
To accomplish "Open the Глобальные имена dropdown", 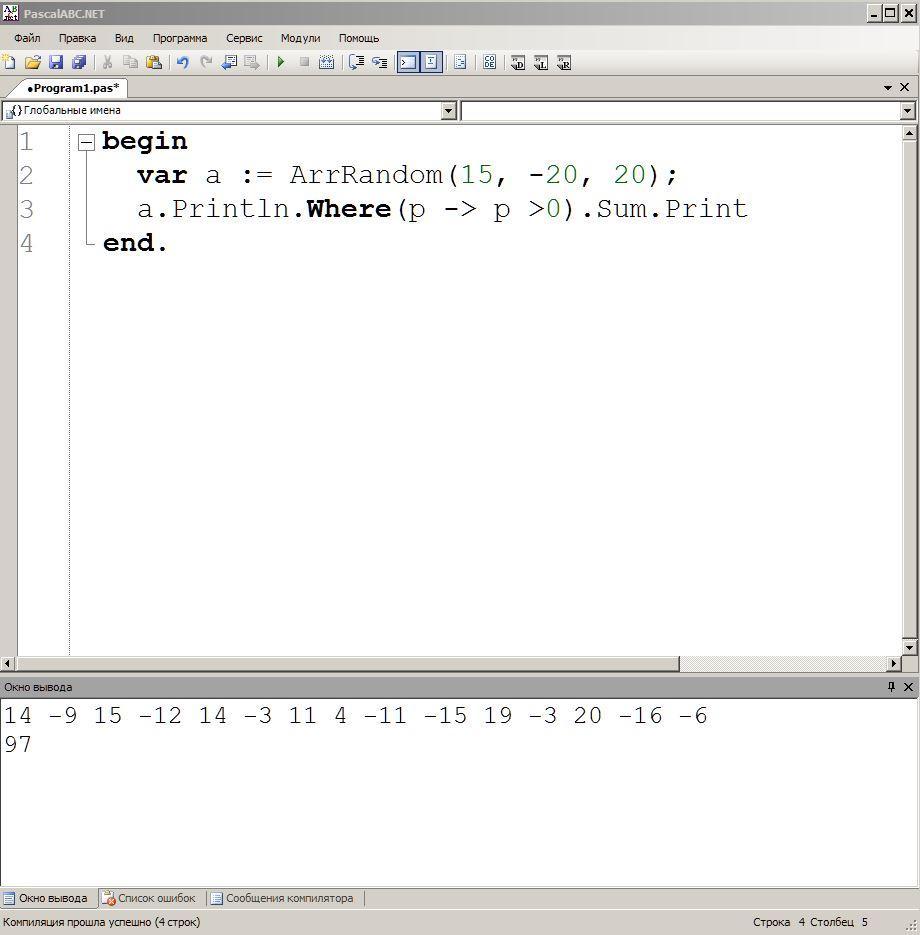I will pyautogui.click(x=448, y=111).
